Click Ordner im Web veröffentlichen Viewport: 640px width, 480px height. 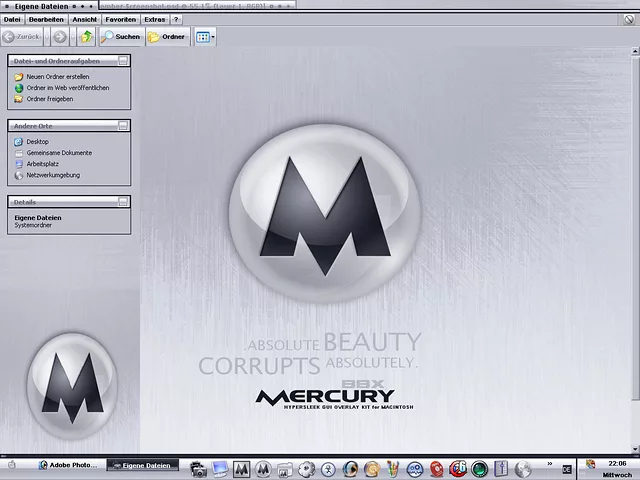coord(68,88)
